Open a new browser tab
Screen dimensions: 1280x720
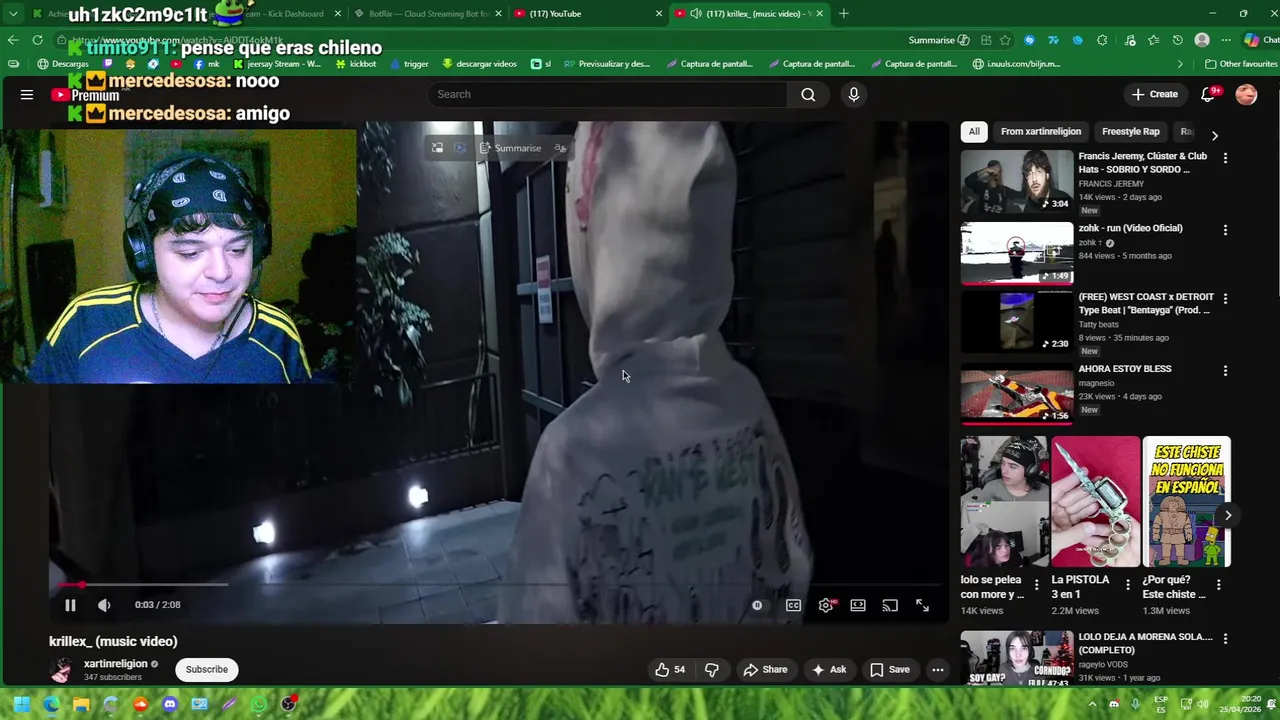coord(844,14)
